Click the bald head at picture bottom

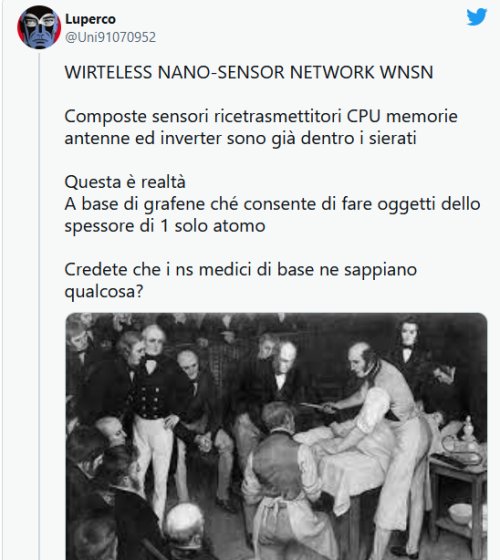point(185,520)
